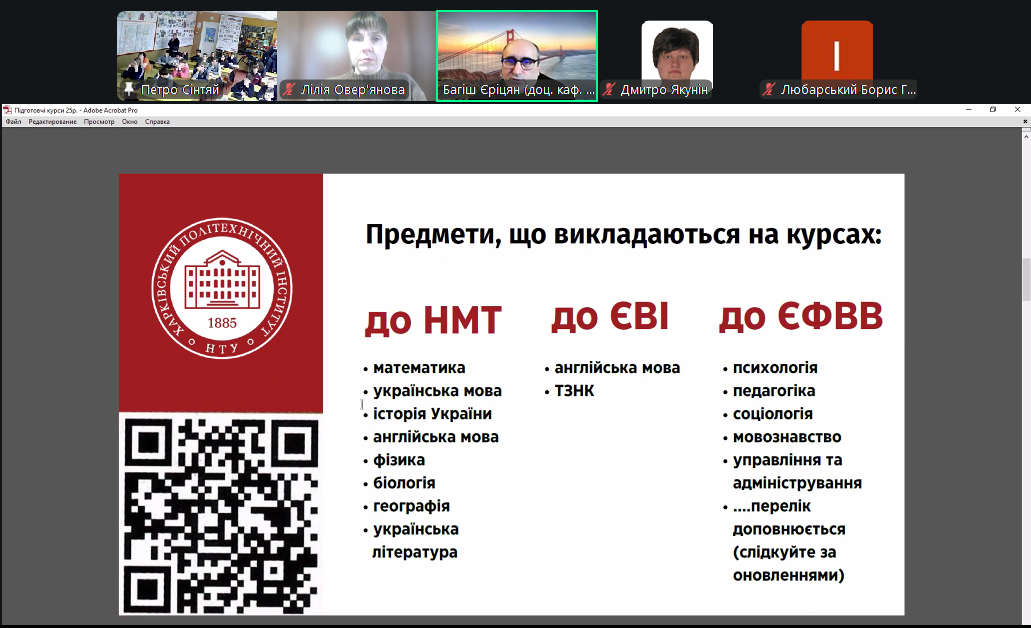Click the психологія list item

tap(775, 368)
